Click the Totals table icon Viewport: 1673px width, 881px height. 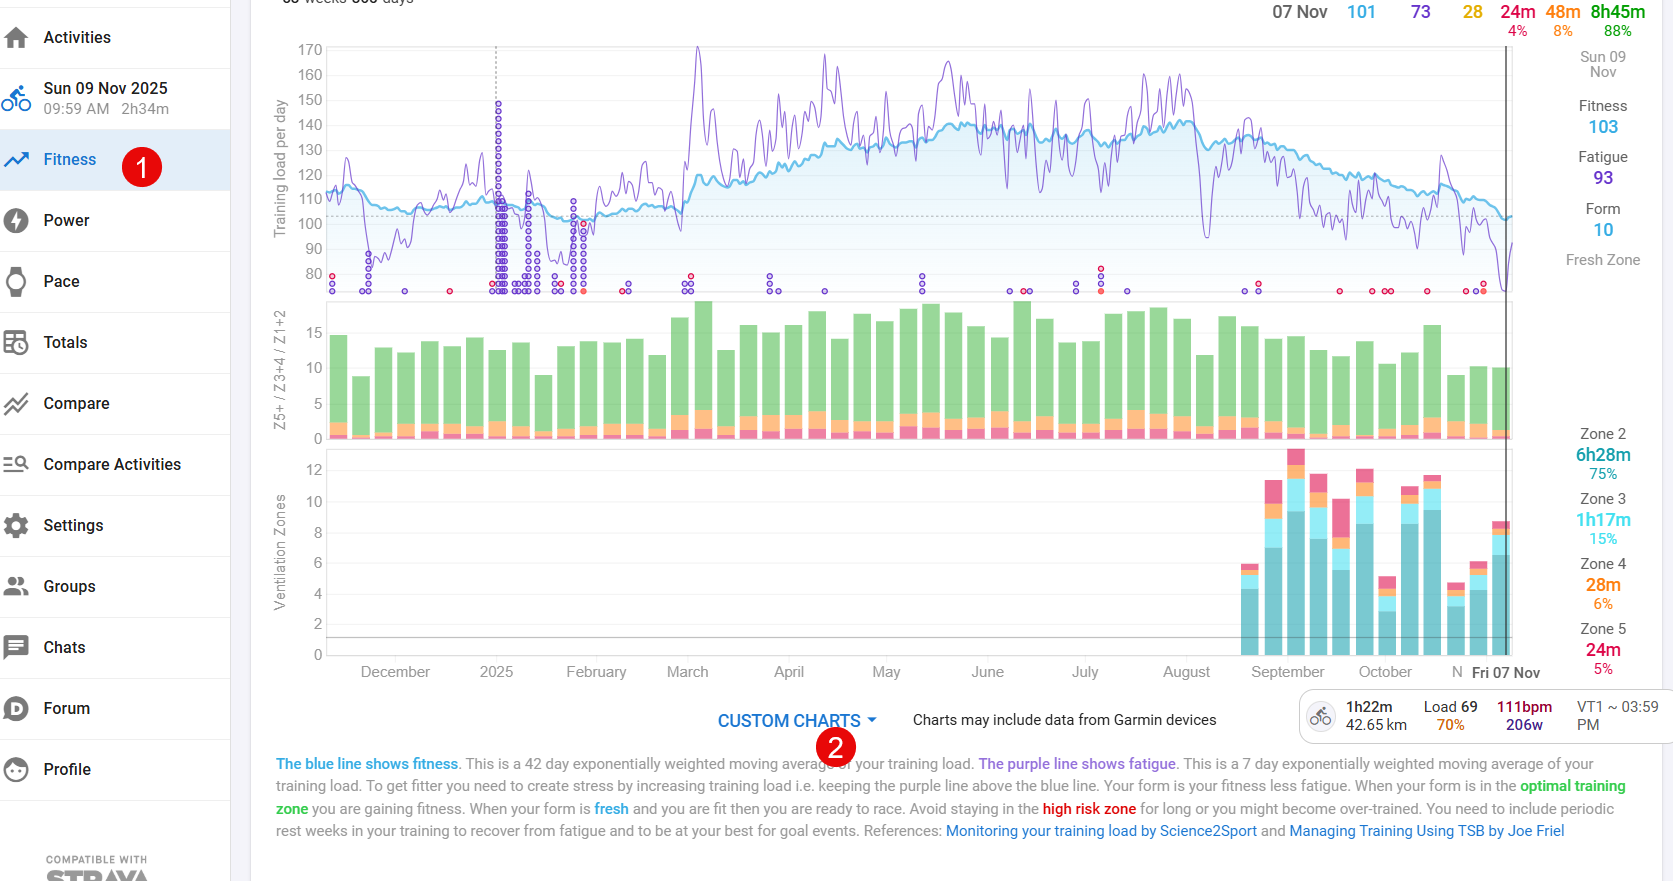(16, 343)
